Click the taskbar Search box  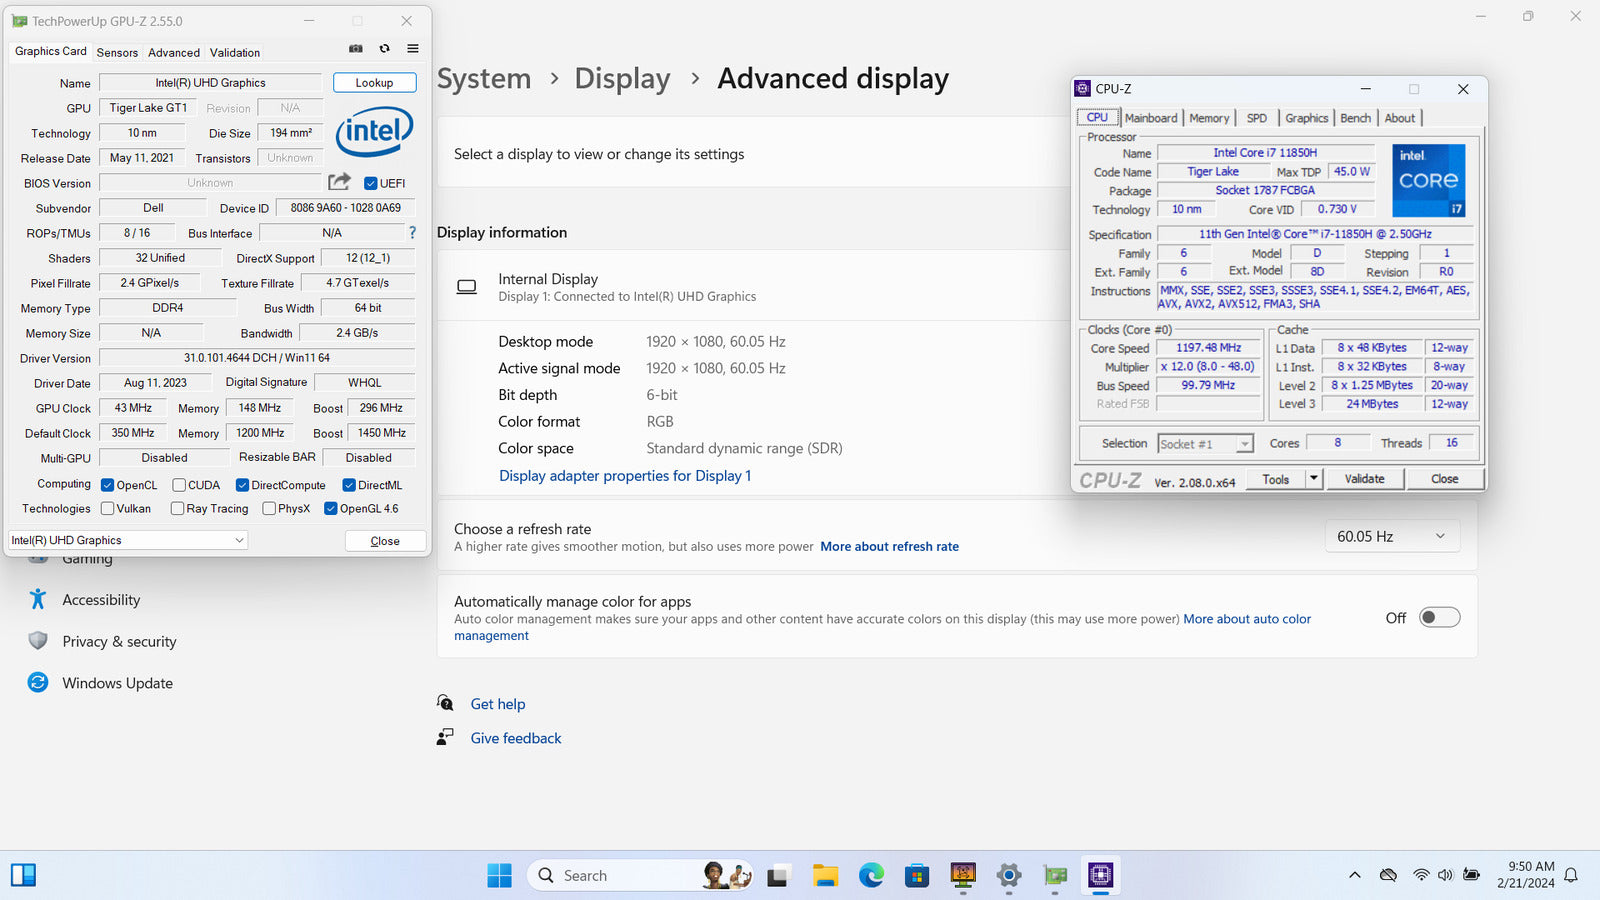(640, 876)
